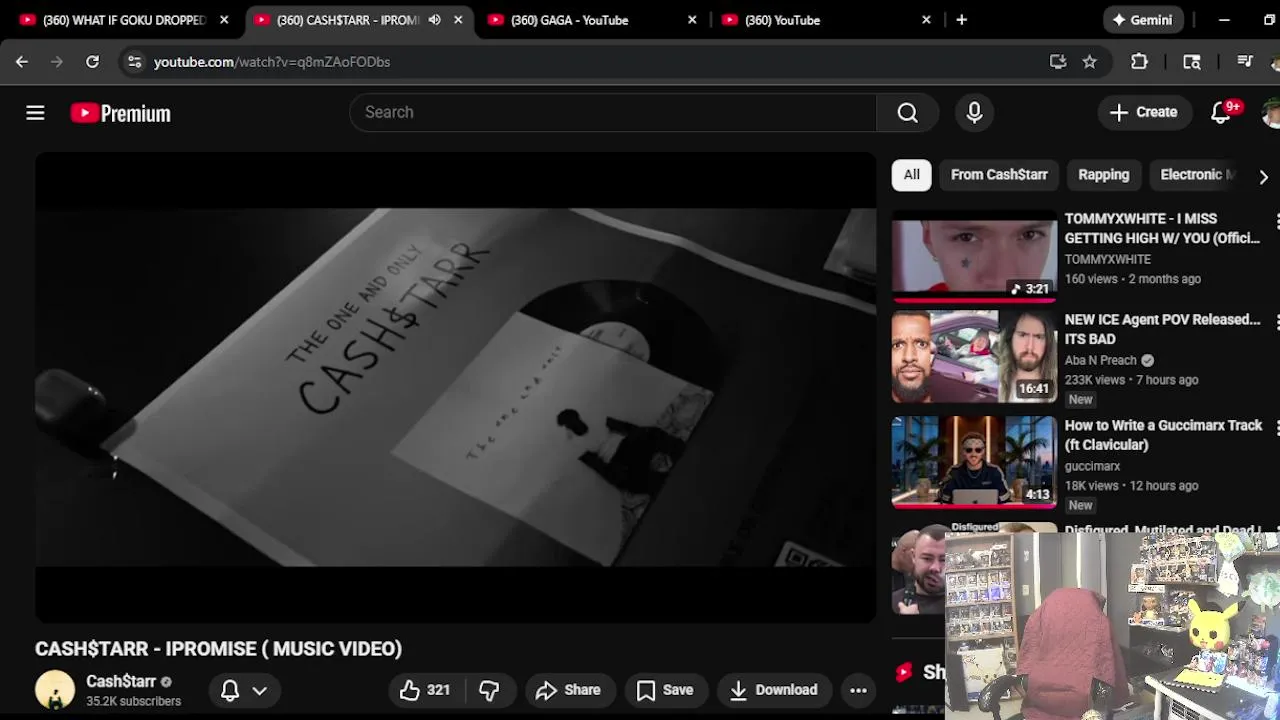This screenshot has width=1280, height=720.
Task: Visit TOMMYXWHITE channel name link
Action: 1107,259
